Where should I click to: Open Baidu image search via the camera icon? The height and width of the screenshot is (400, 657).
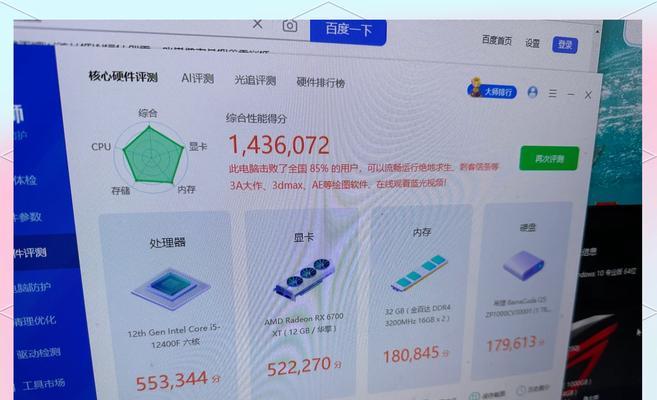click(x=290, y=26)
